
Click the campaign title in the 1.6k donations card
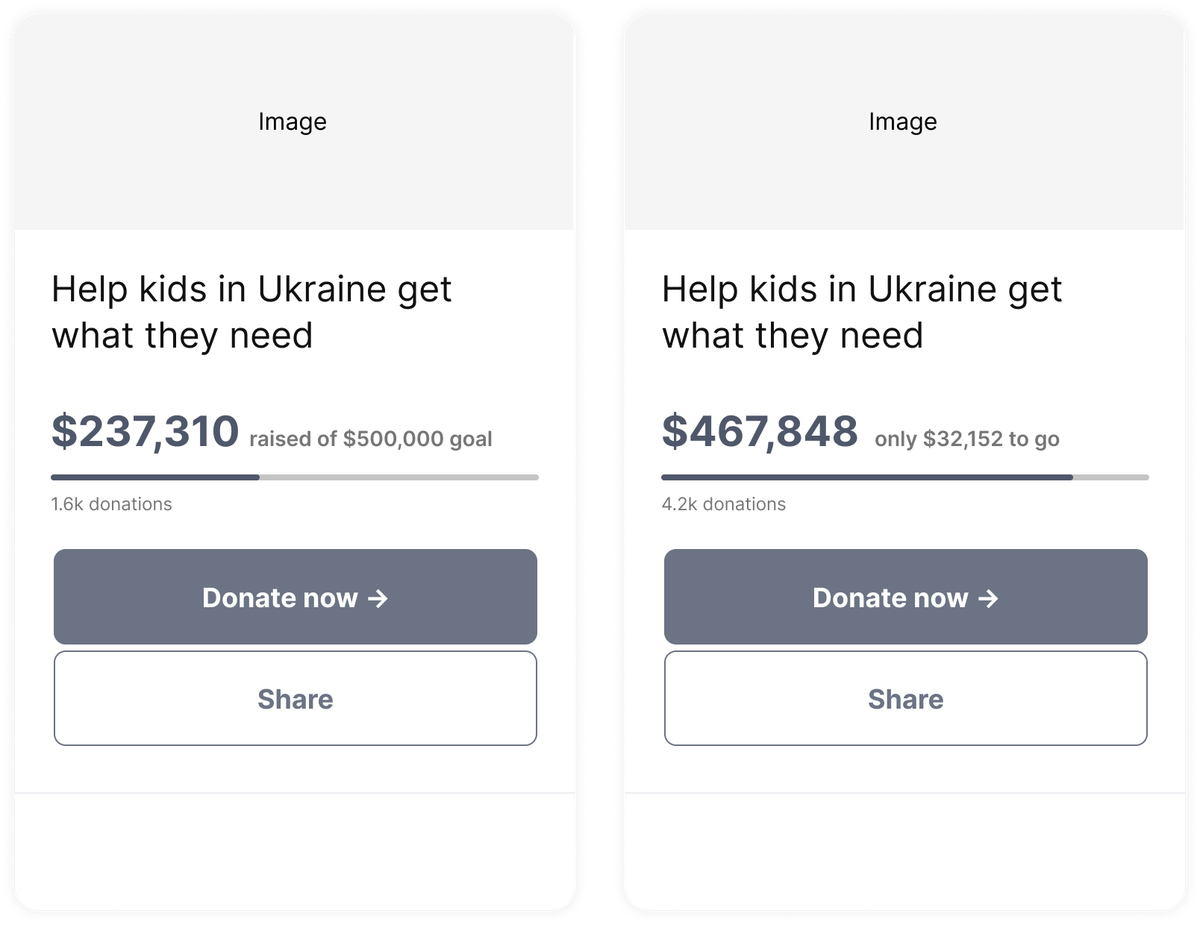251,311
